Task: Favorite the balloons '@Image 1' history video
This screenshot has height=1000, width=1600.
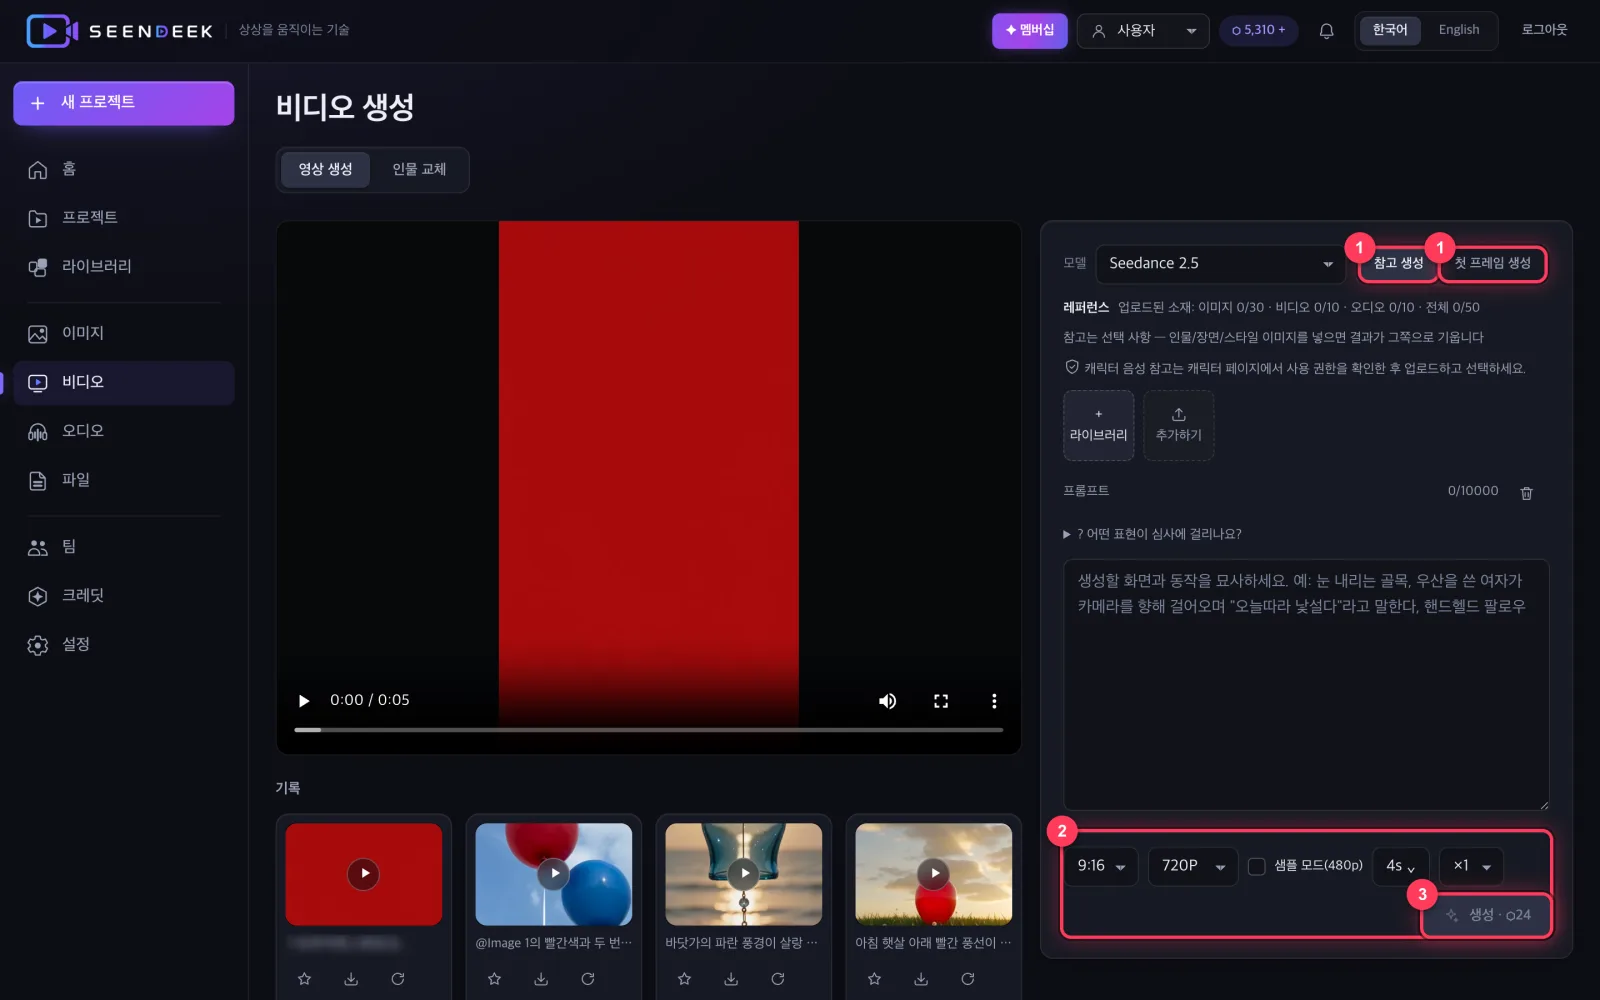Action: (x=494, y=979)
